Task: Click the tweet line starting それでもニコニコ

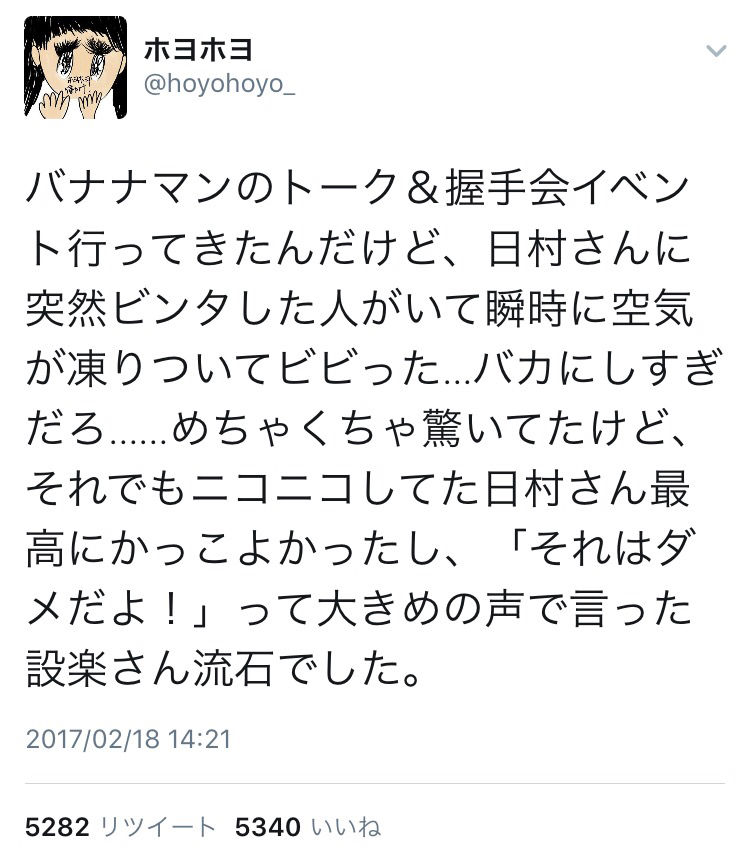Action: coord(358,489)
